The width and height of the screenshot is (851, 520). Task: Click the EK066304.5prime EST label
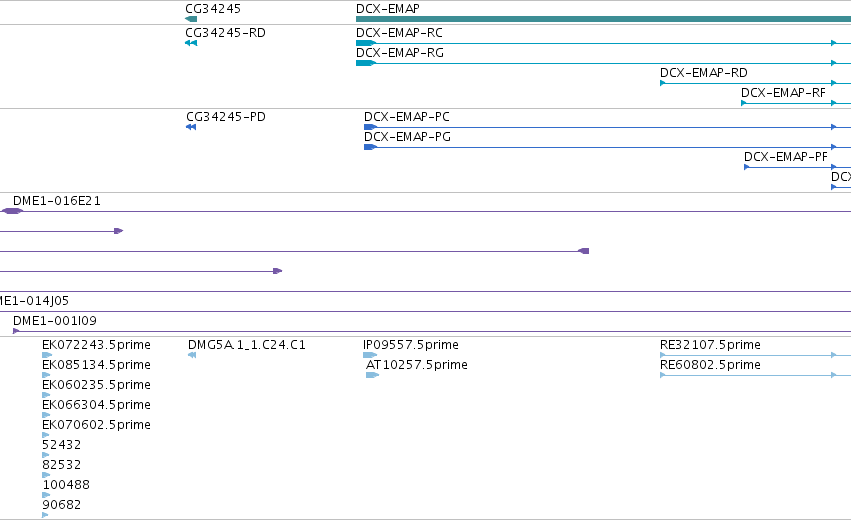[x=96, y=405]
